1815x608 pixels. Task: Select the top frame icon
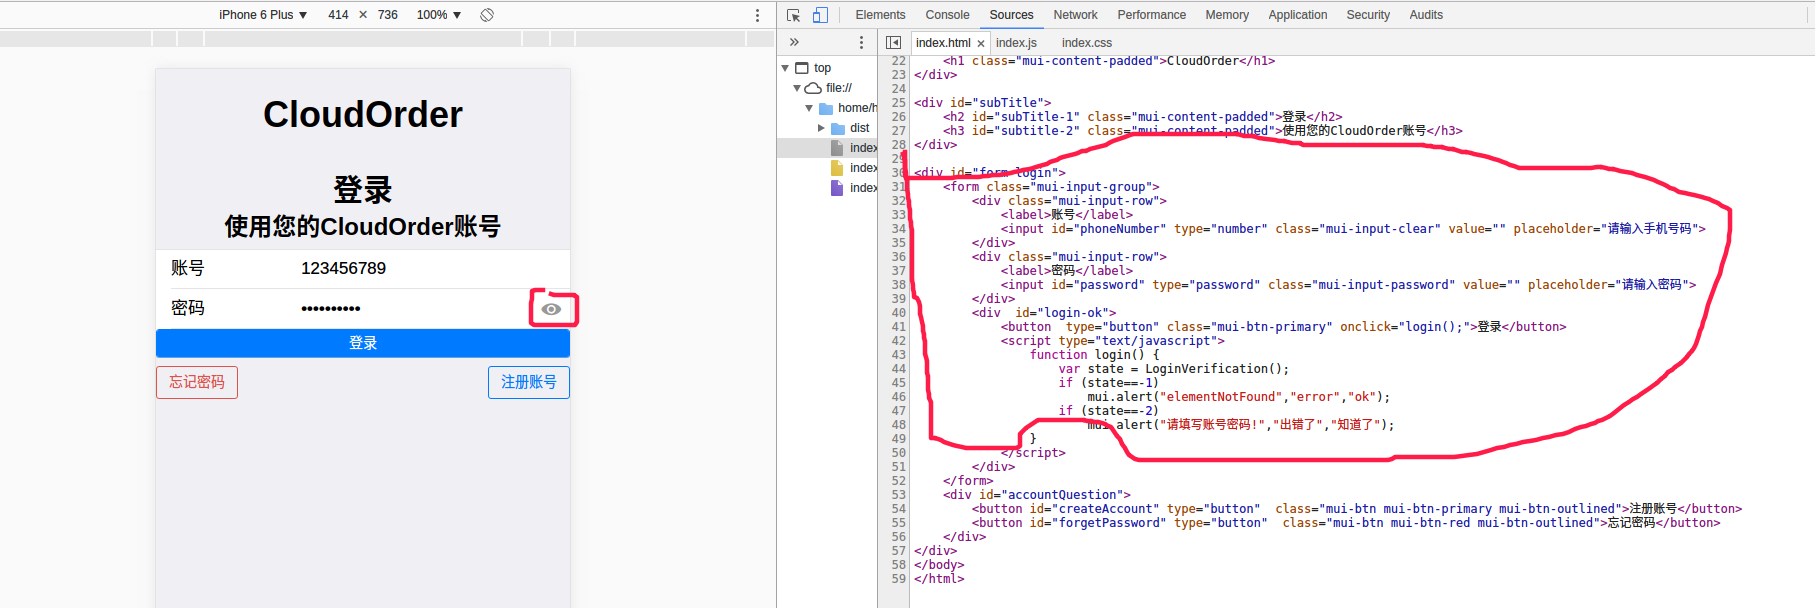click(802, 68)
